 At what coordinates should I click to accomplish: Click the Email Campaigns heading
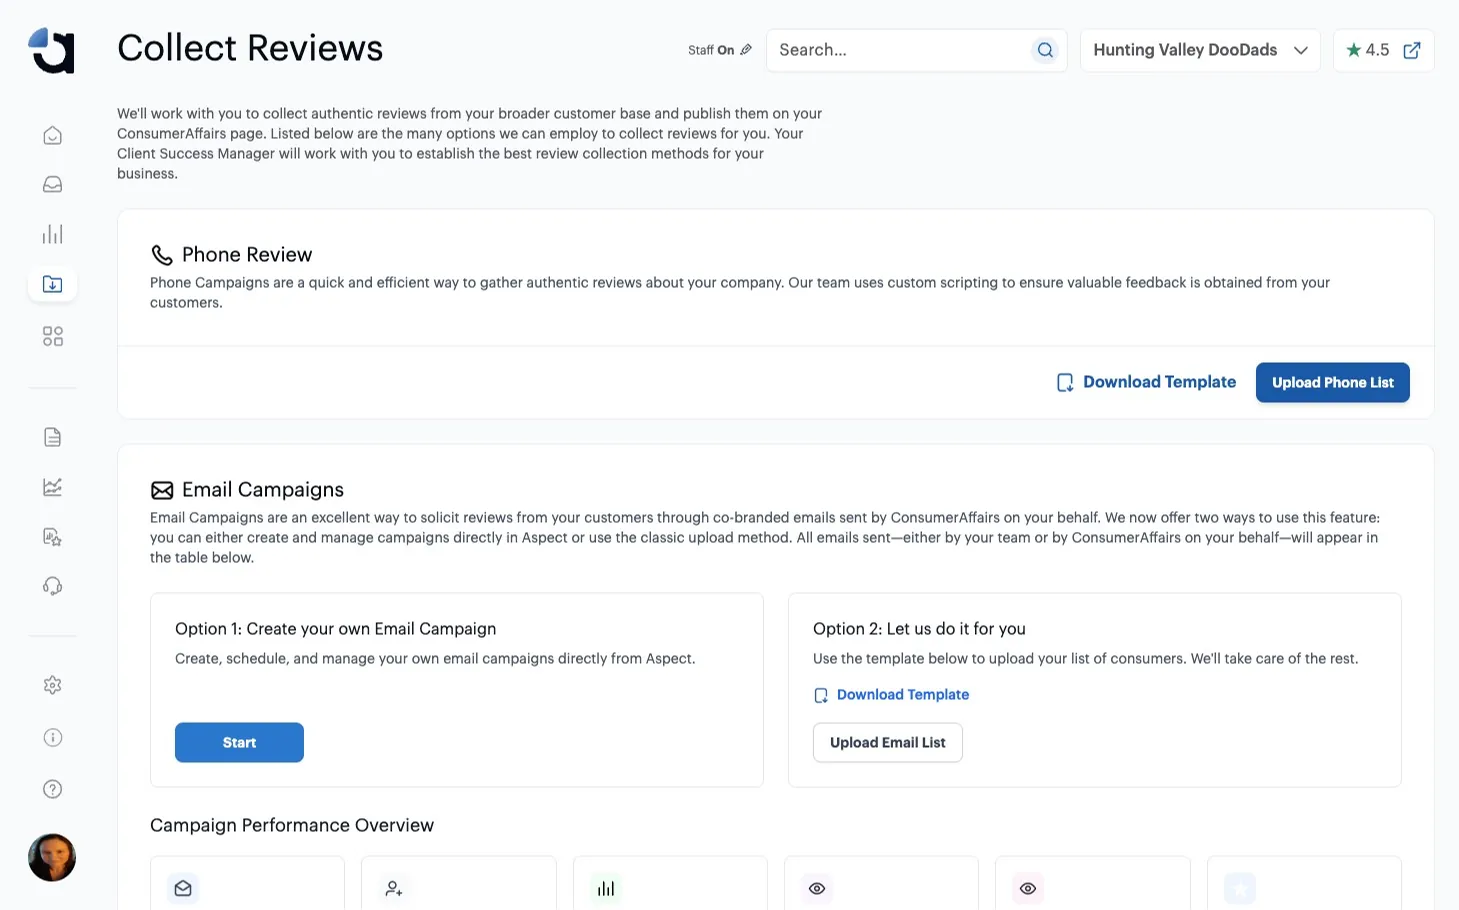click(x=263, y=489)
